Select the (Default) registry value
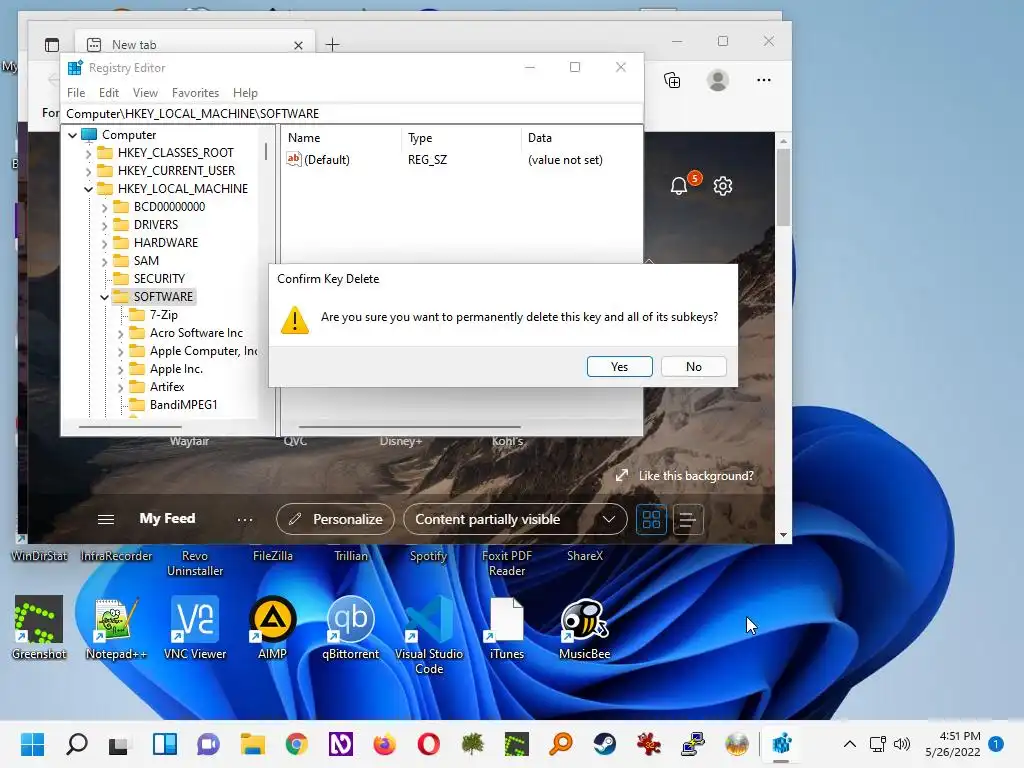Image resolution: width=1024 pixels, height=768 pixels. (x=327, y=160)
